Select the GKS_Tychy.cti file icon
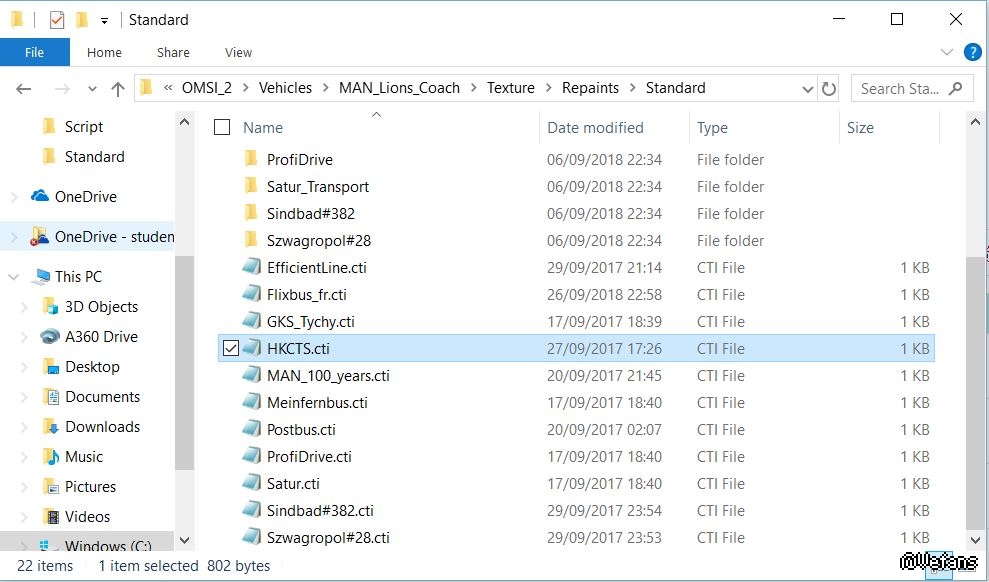The height and width of the screenshot is (582, 989). pyautogui.click(x=252, y=321)
